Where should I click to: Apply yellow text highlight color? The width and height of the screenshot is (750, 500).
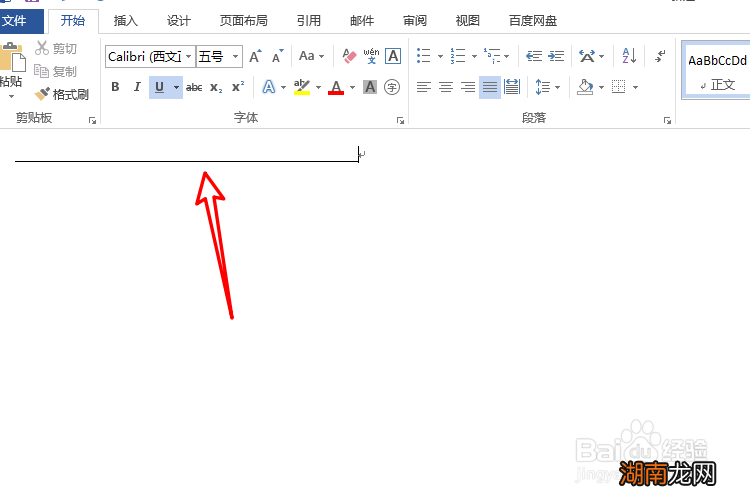[x=302, y=87]
